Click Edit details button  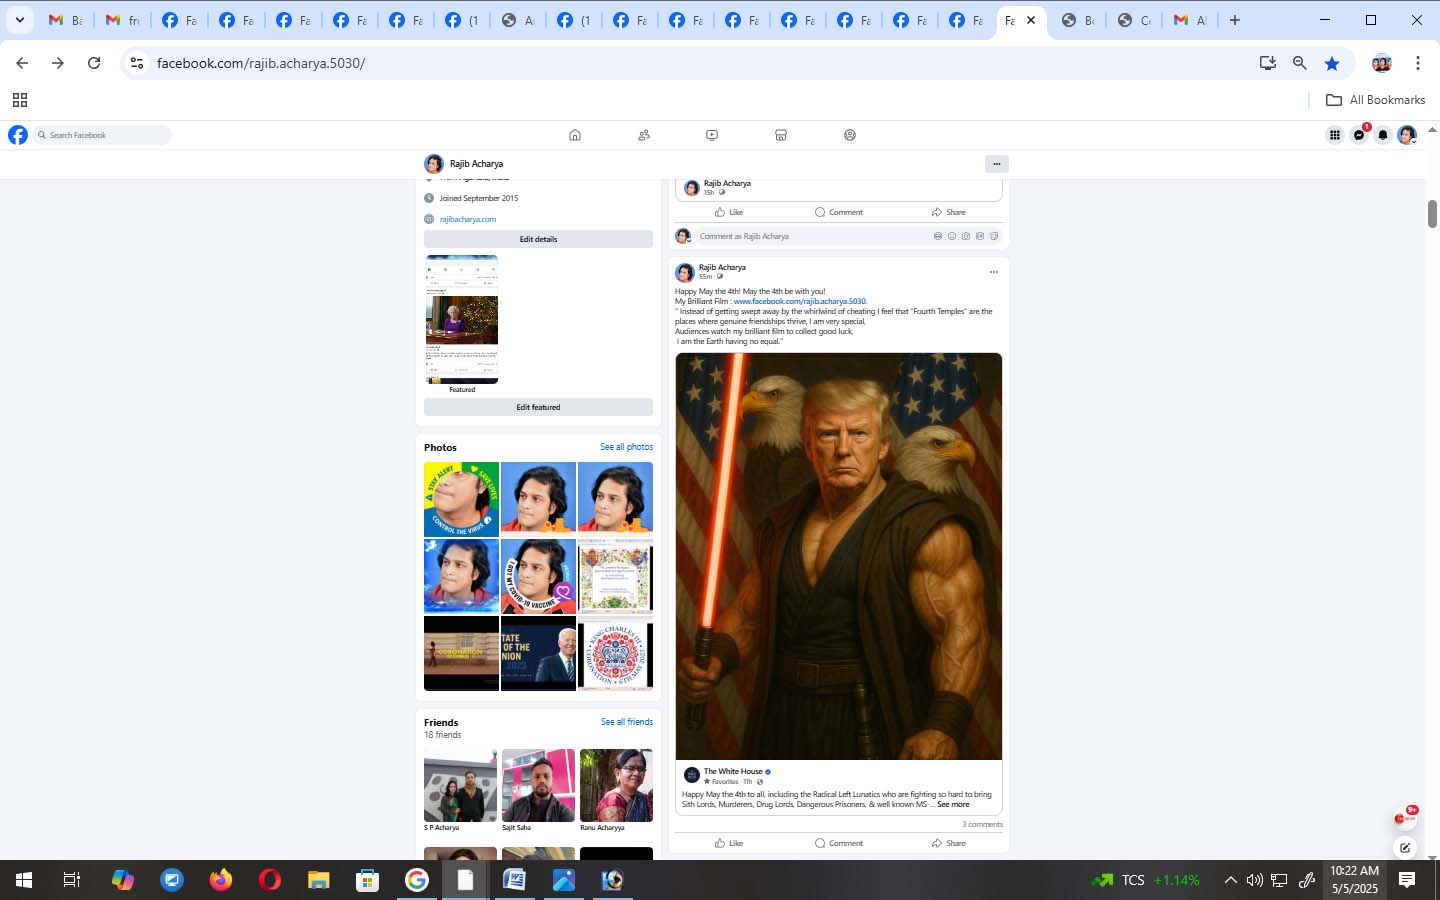538,239
